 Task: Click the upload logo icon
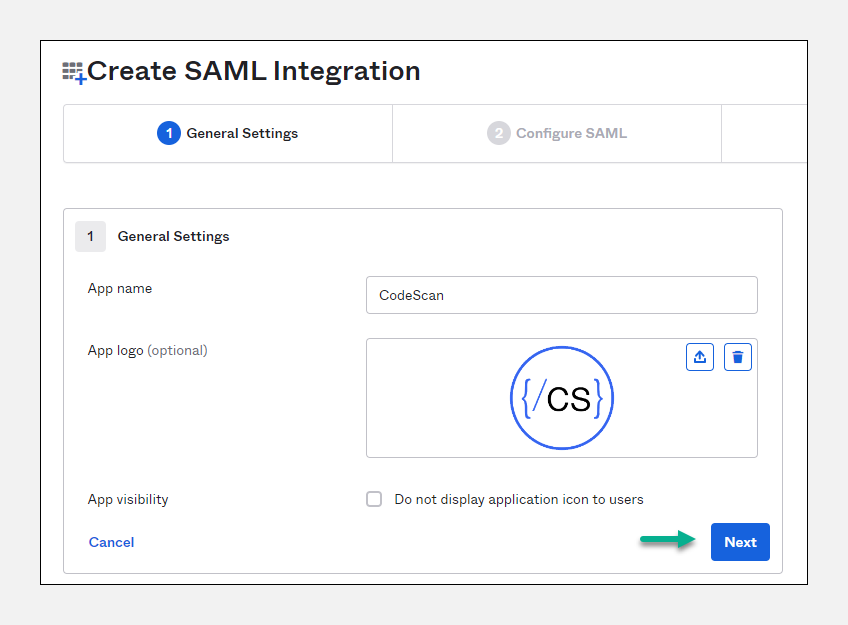[700, 357]
